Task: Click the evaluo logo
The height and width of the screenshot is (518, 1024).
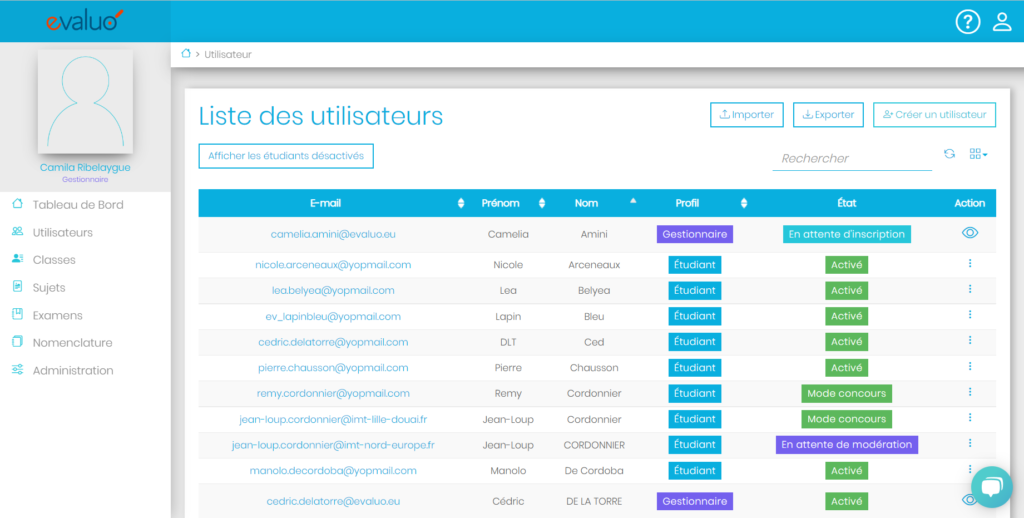Action: [85, 21]
